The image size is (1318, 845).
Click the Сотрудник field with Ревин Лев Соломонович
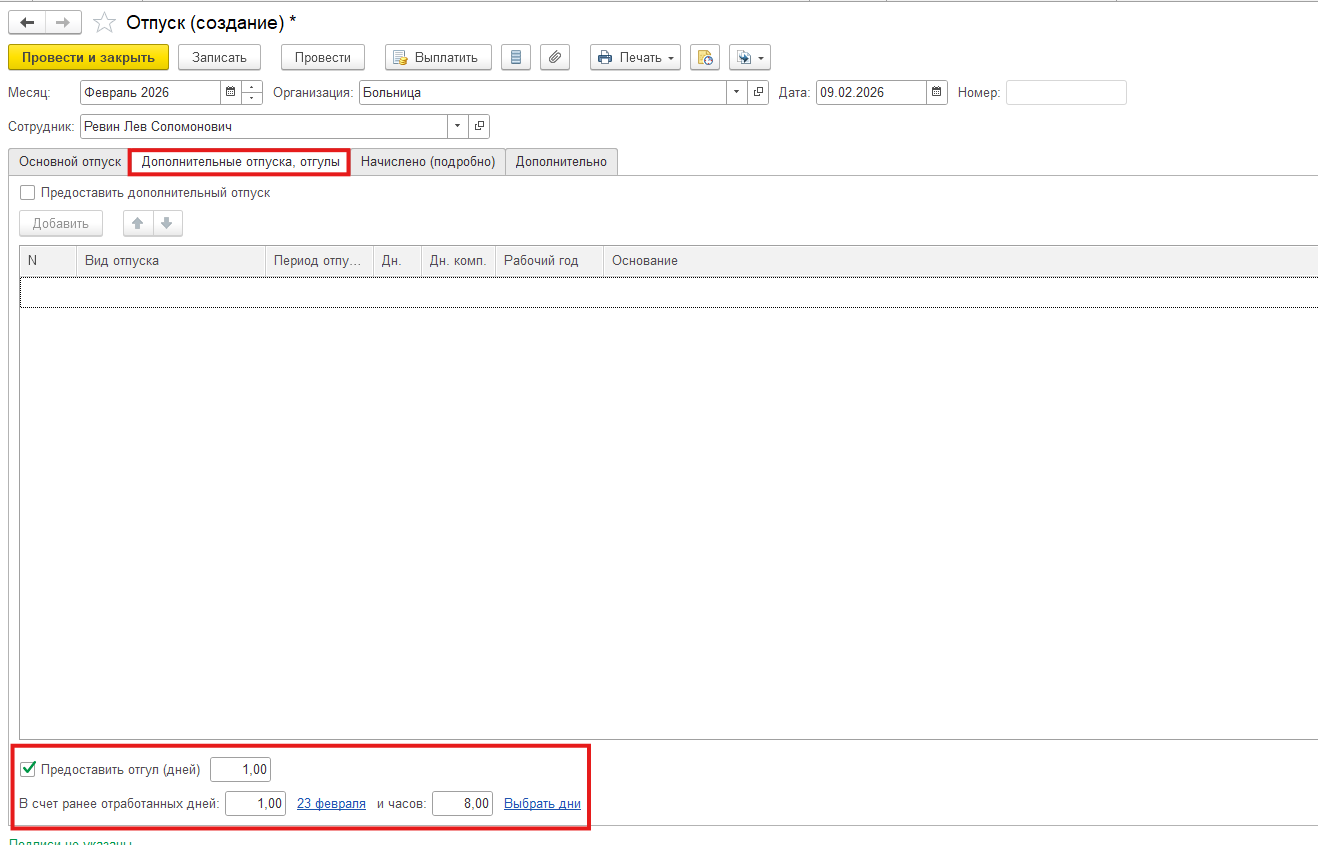[x=264, y=127]
